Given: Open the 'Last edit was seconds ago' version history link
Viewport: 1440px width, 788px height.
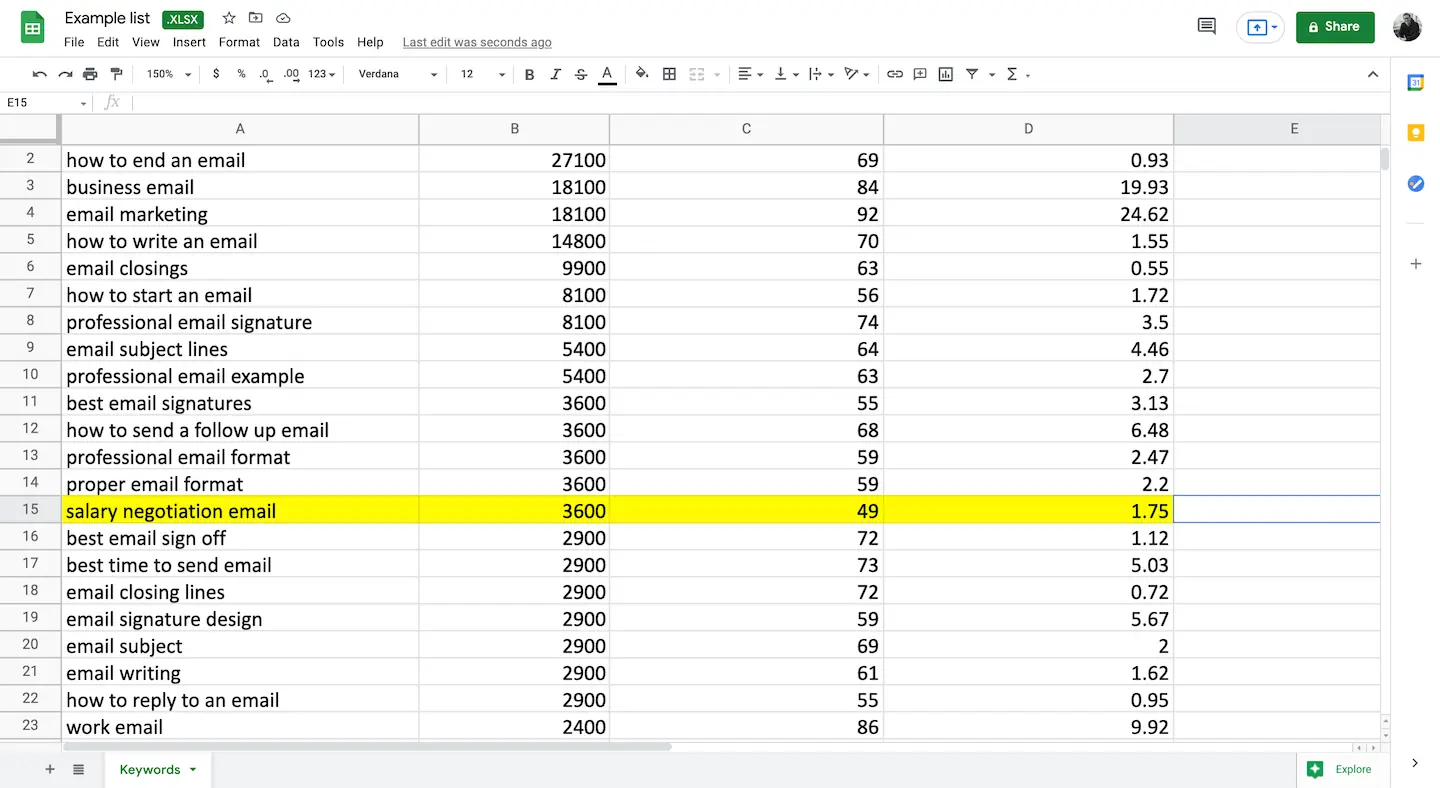Looking at the screenshot, I should tap(477, 42).
